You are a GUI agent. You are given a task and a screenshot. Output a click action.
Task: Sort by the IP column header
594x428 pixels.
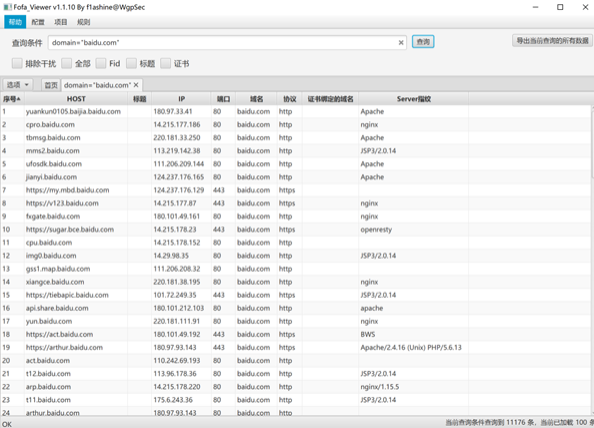click(181, 99)
